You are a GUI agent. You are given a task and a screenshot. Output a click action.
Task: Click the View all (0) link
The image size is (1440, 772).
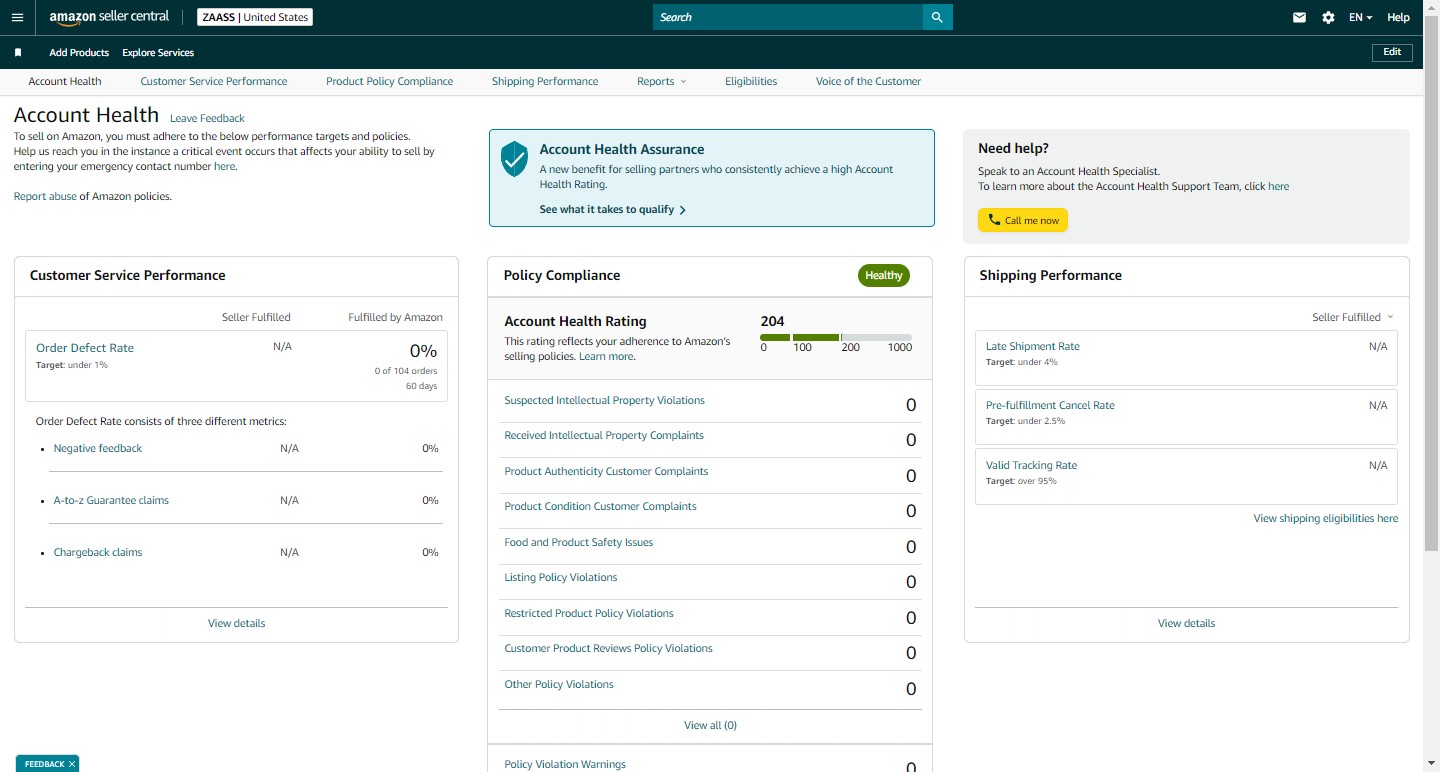click(710, 725)
